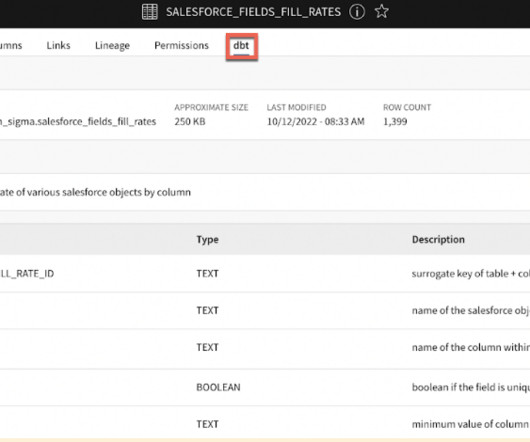The image size is (530, 442).
Task: Click the SALESFORCE_FIELDS_FILL_RATES title text
Action: pyautogui.click(x=253, y=12)
